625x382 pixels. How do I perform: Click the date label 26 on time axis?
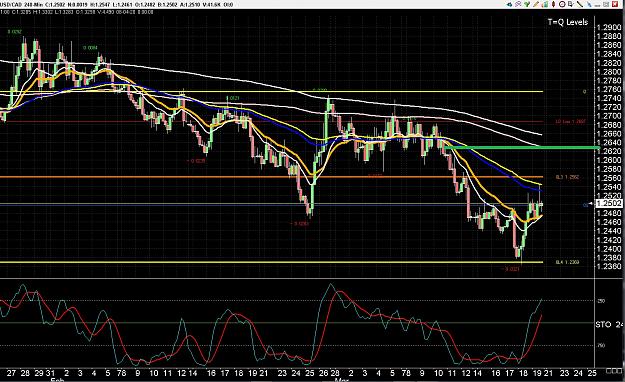coord(324,373)
